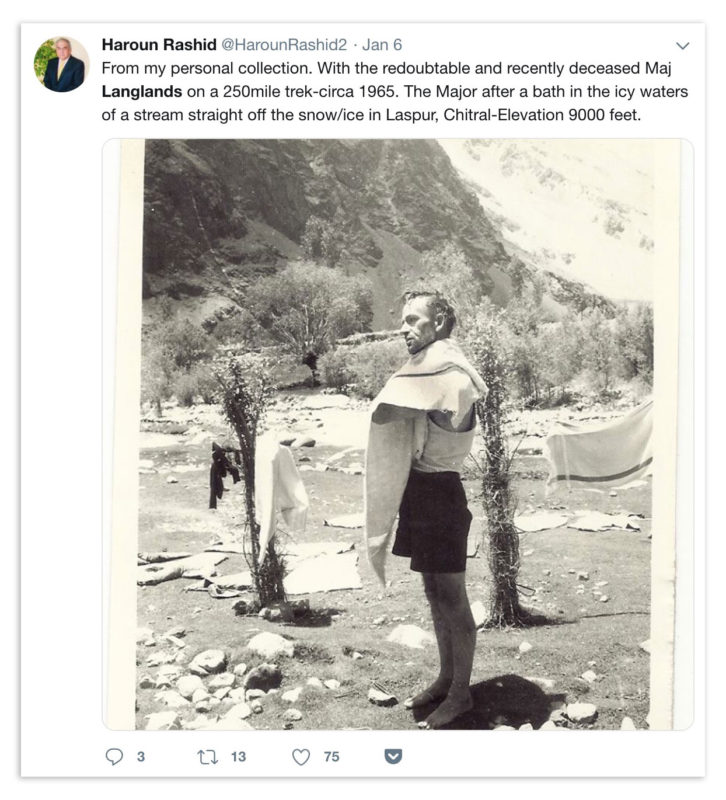
Task: Open the Jan 6 timestamp permalink
Action: point(382,45)
